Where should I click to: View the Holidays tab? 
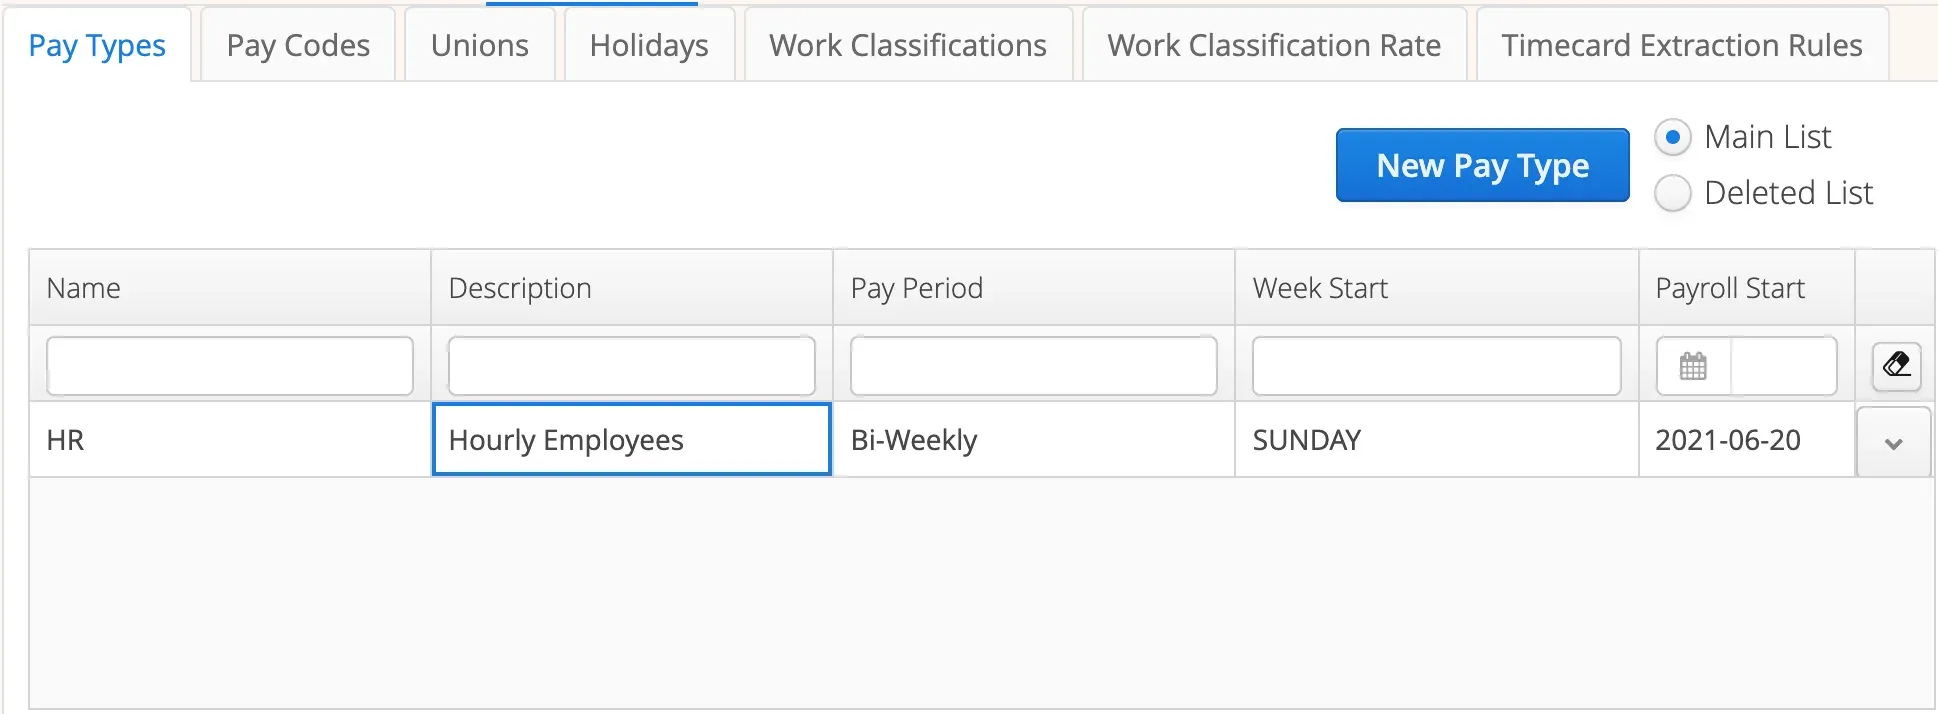pyautogui.click(x=649, y=44)
